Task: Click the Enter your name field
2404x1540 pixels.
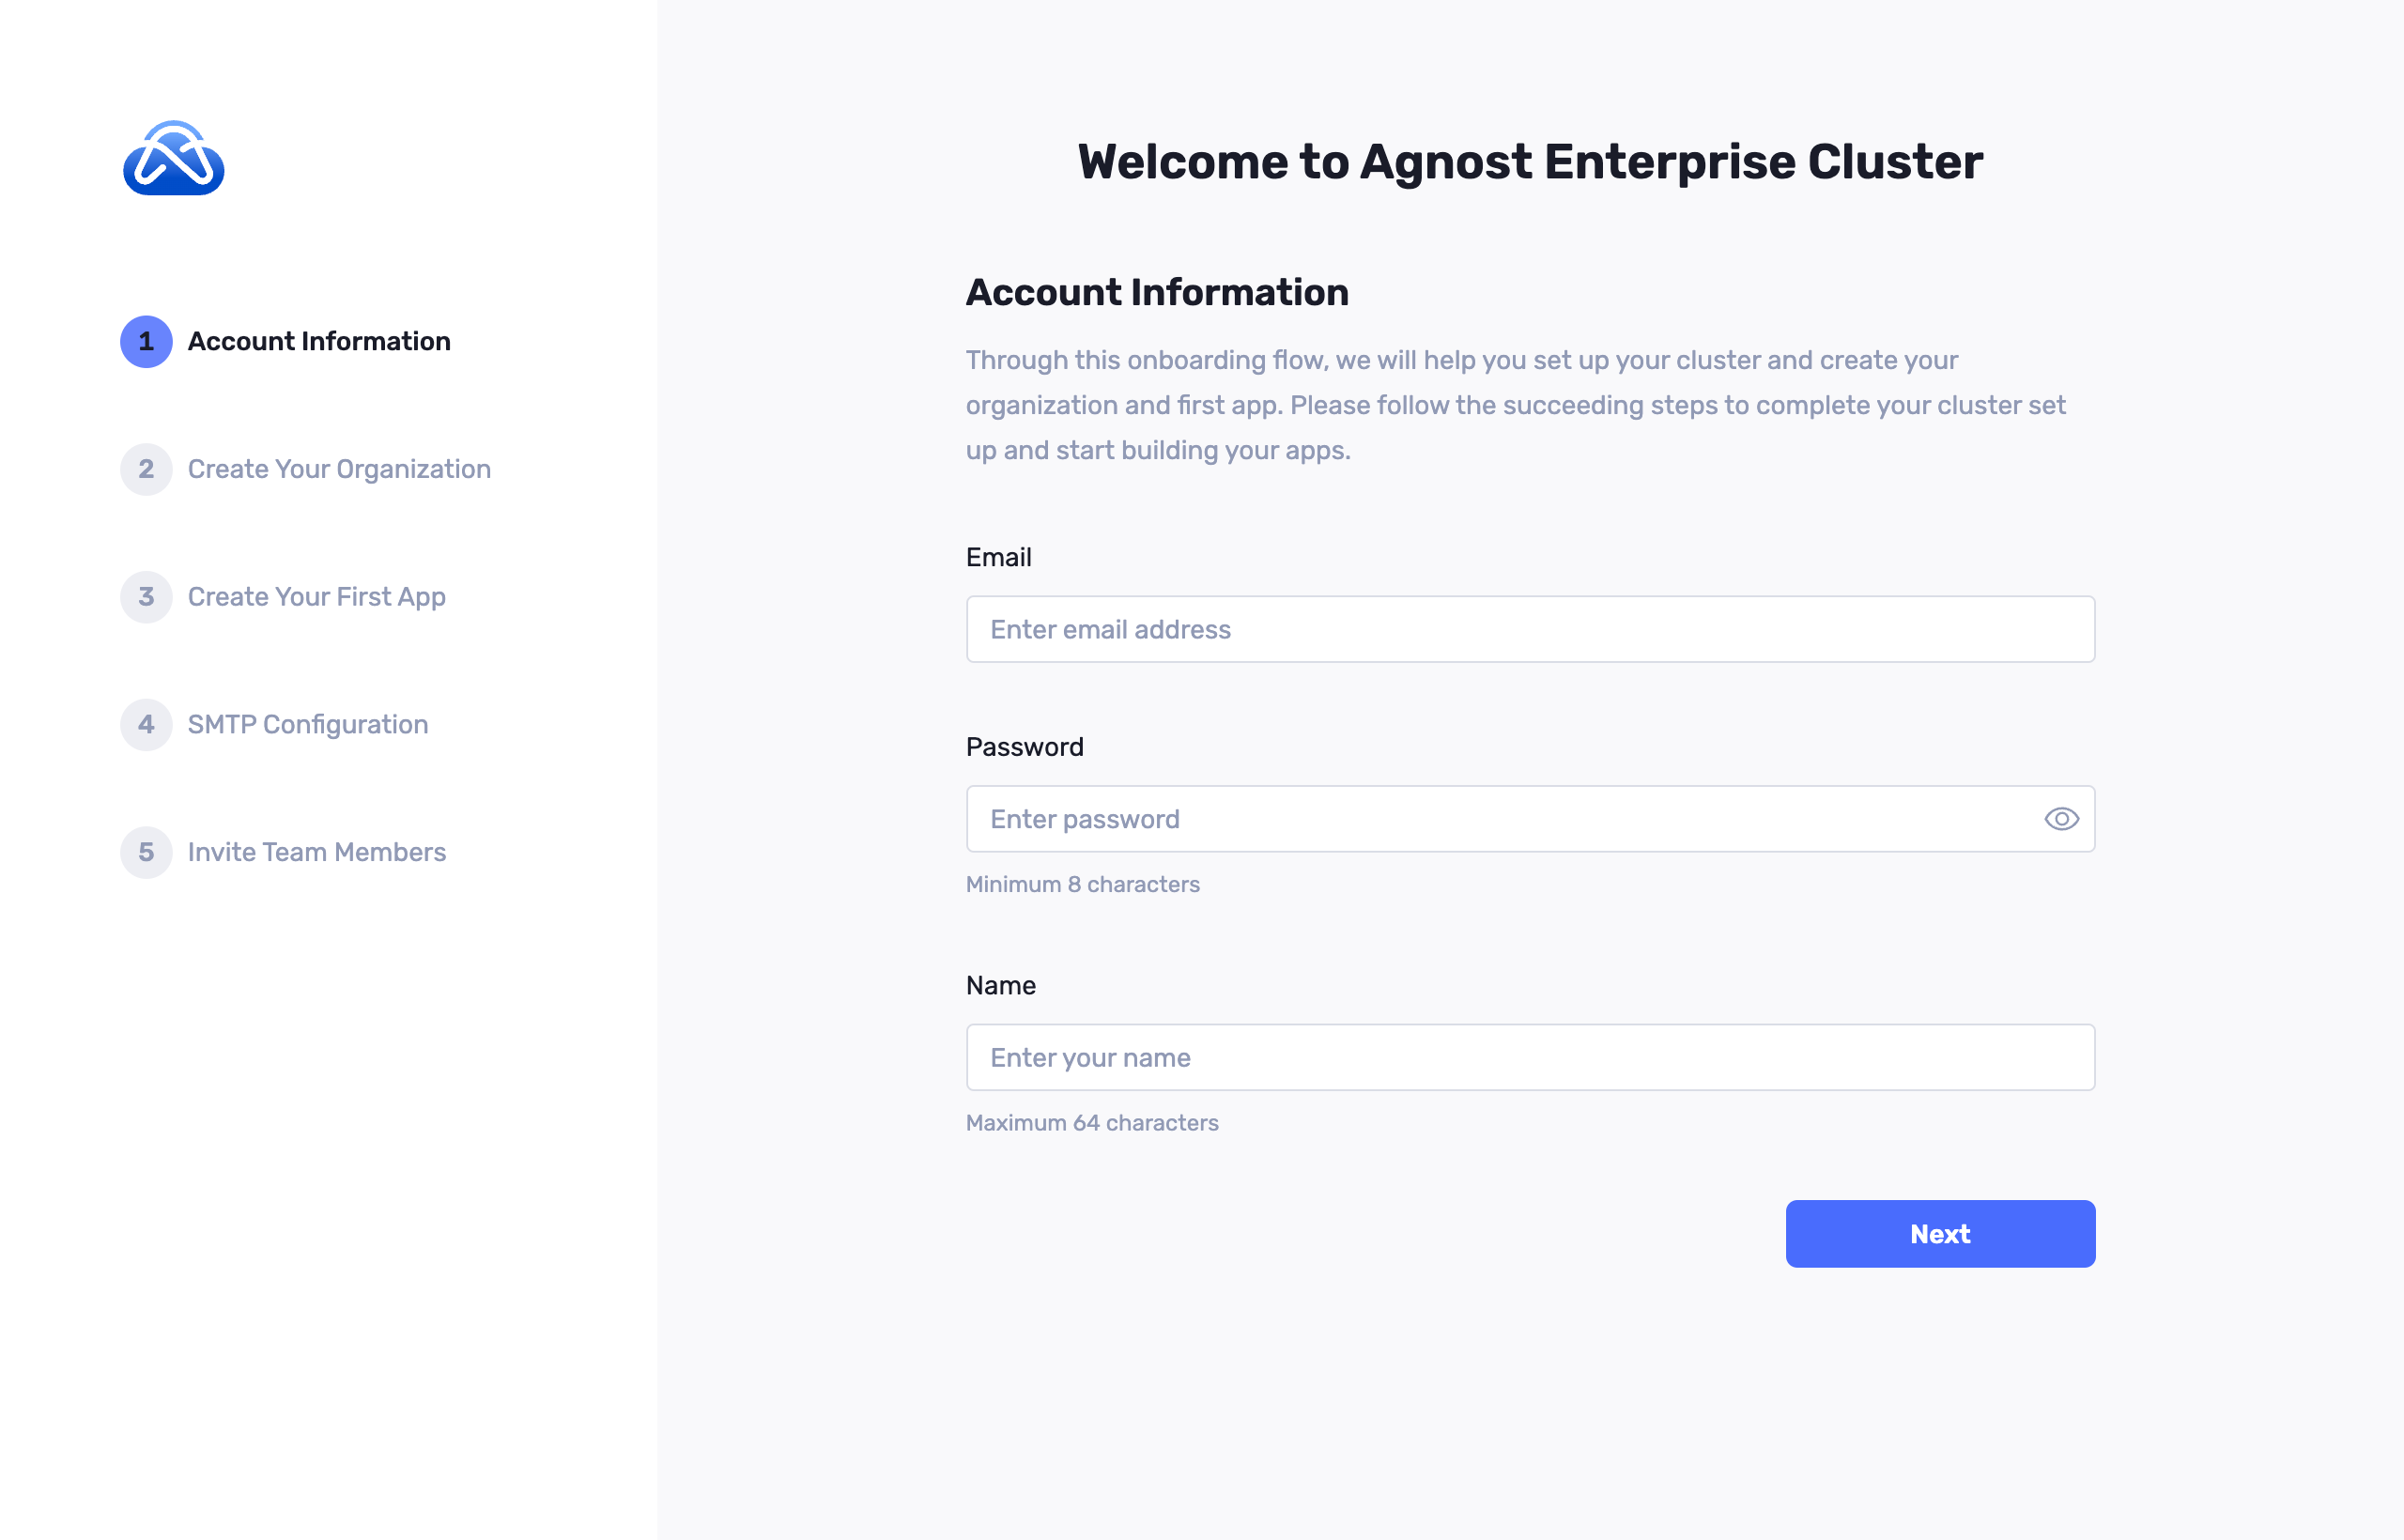Action: pos(1529,1057)
